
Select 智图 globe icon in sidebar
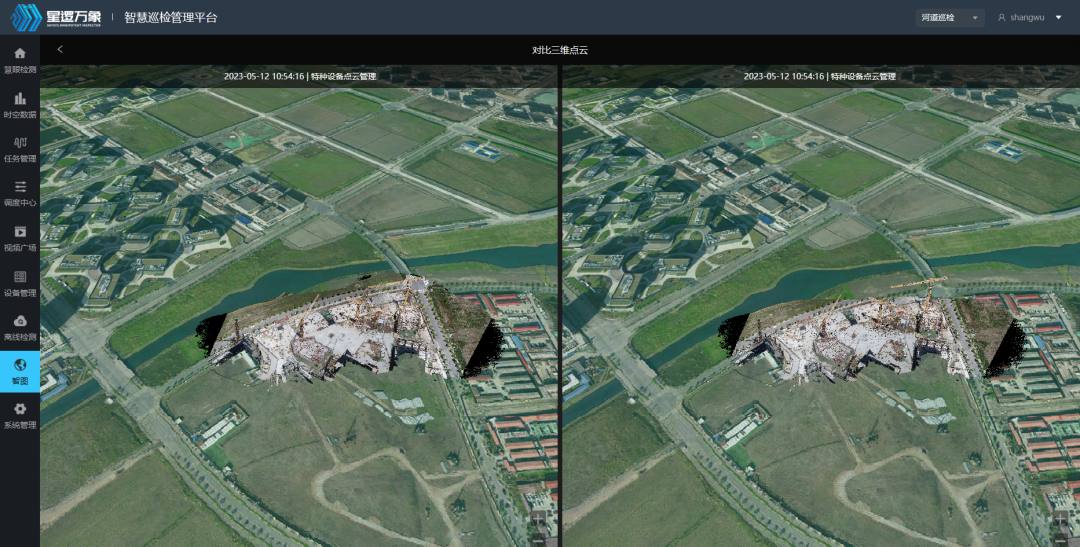20,366
